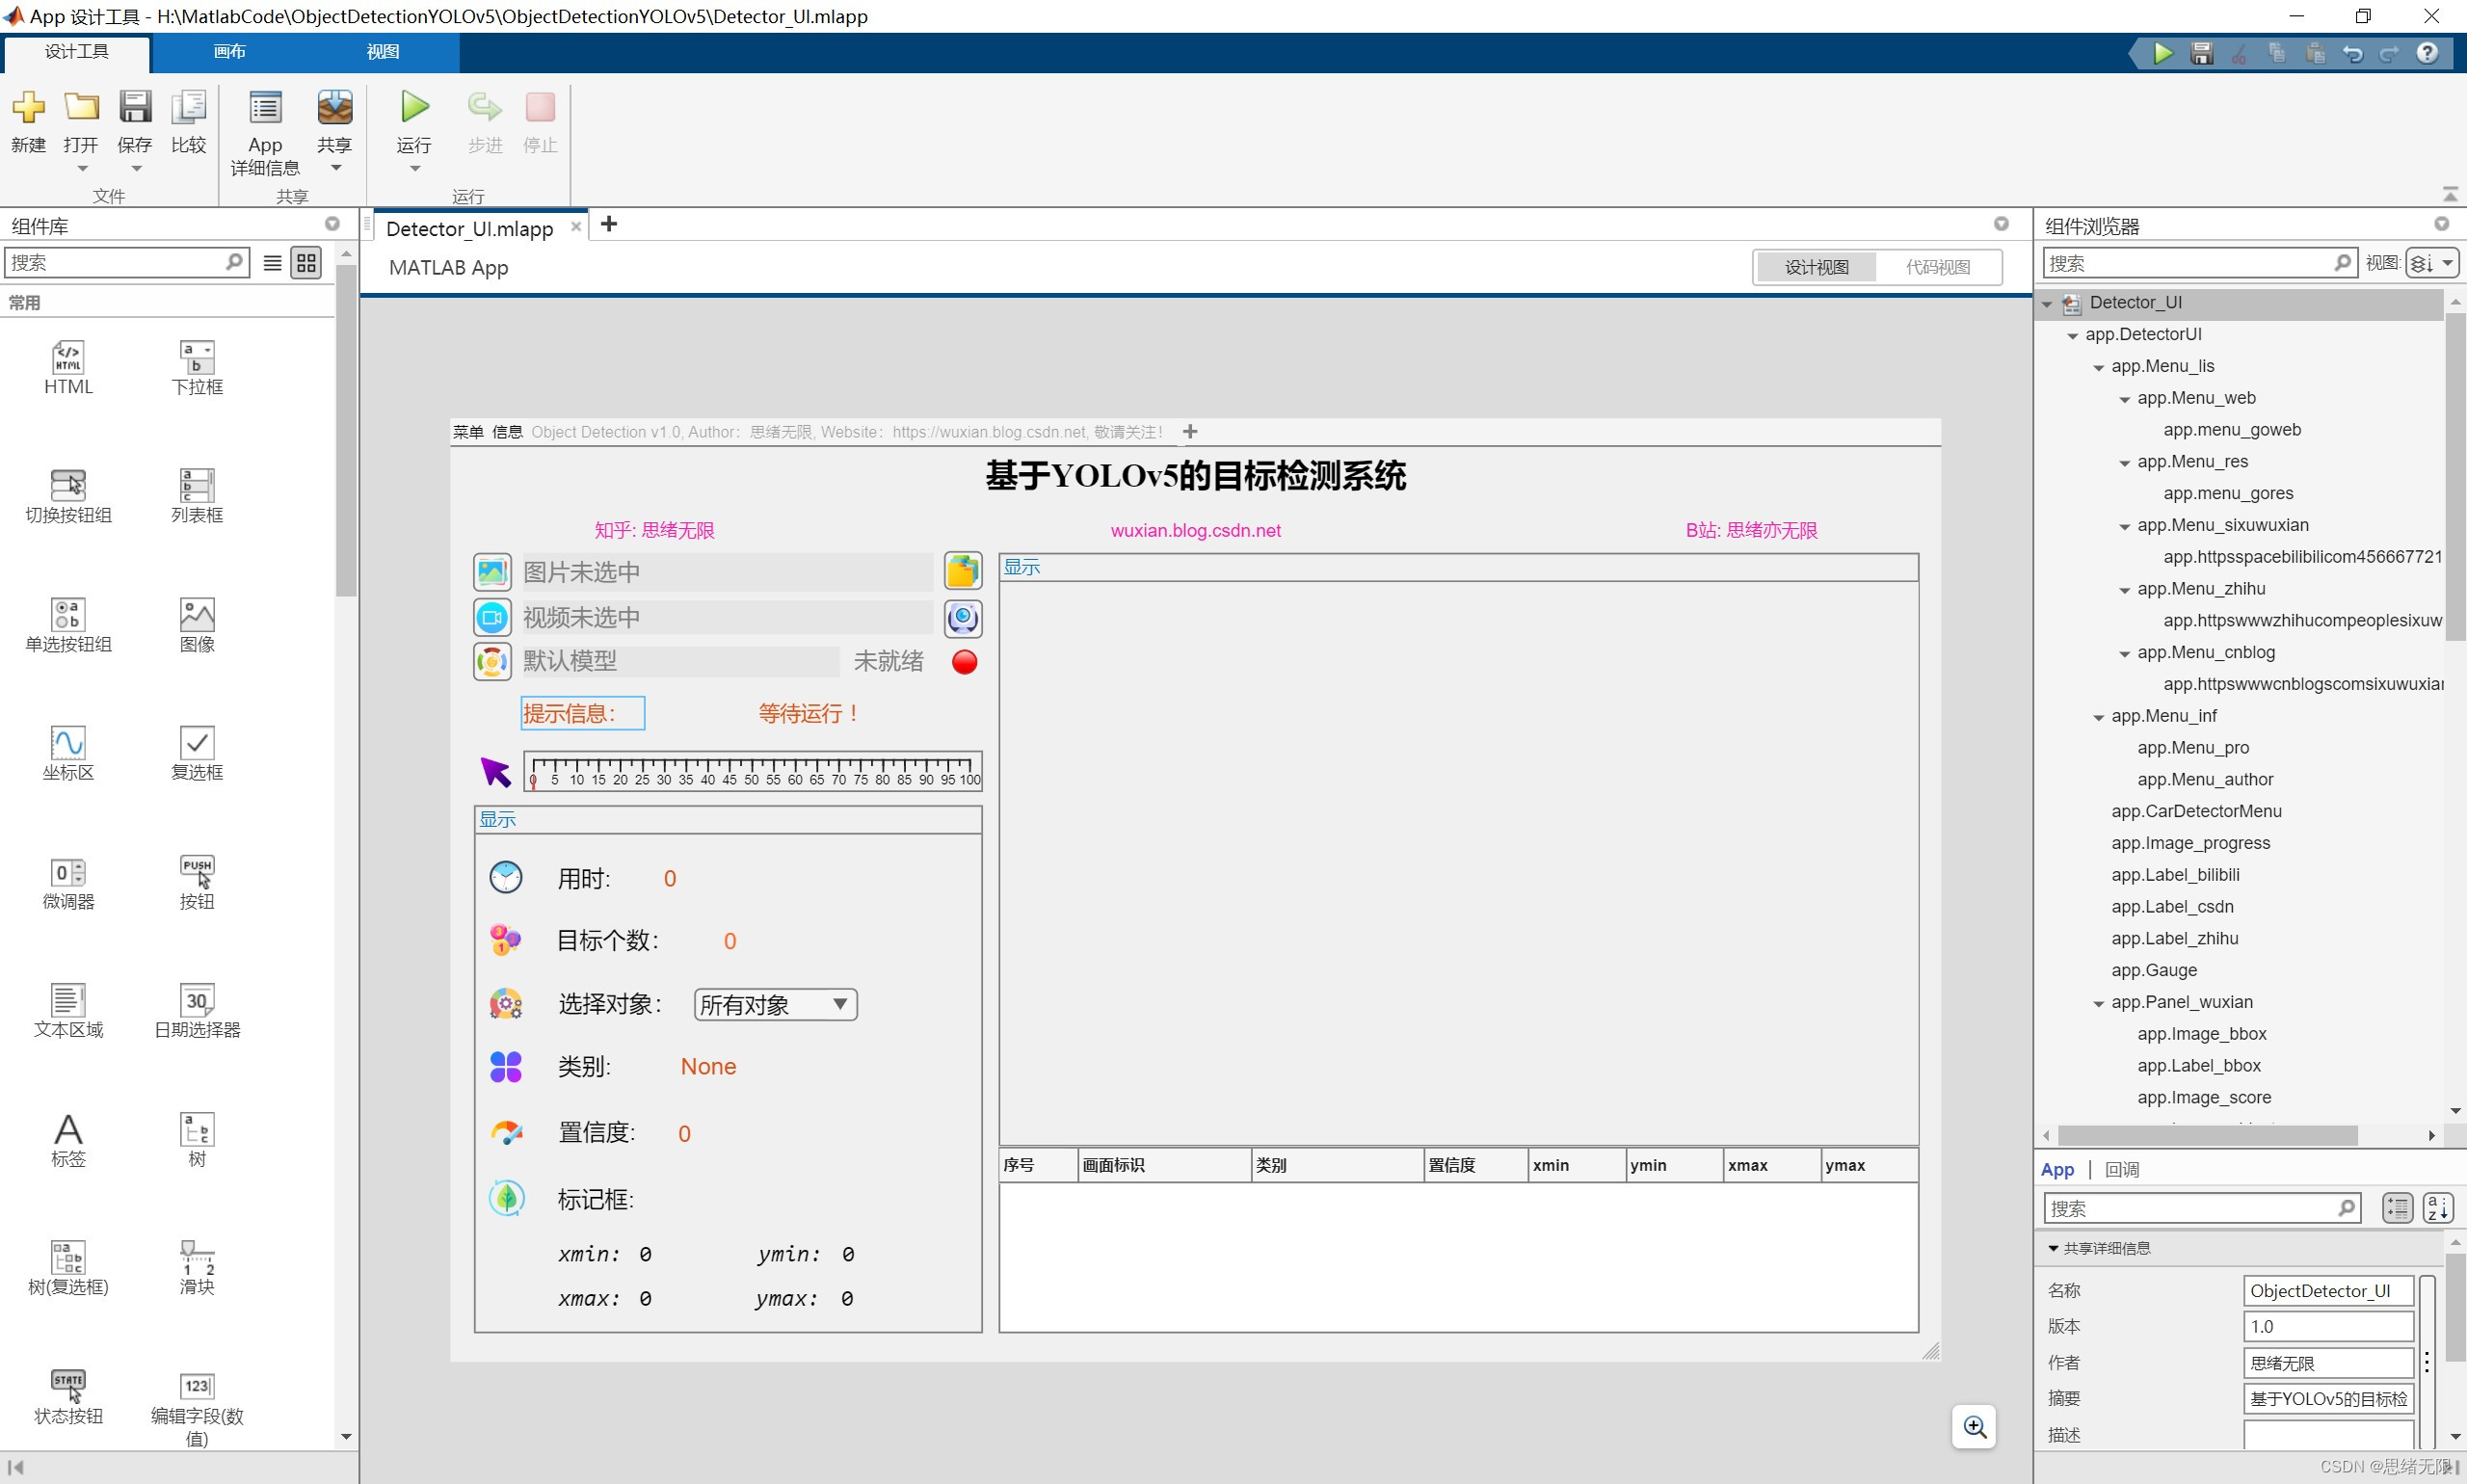The image size is (2467, 1484).
Task: Click the webcam camera icon next to video field
Action: 962,618
